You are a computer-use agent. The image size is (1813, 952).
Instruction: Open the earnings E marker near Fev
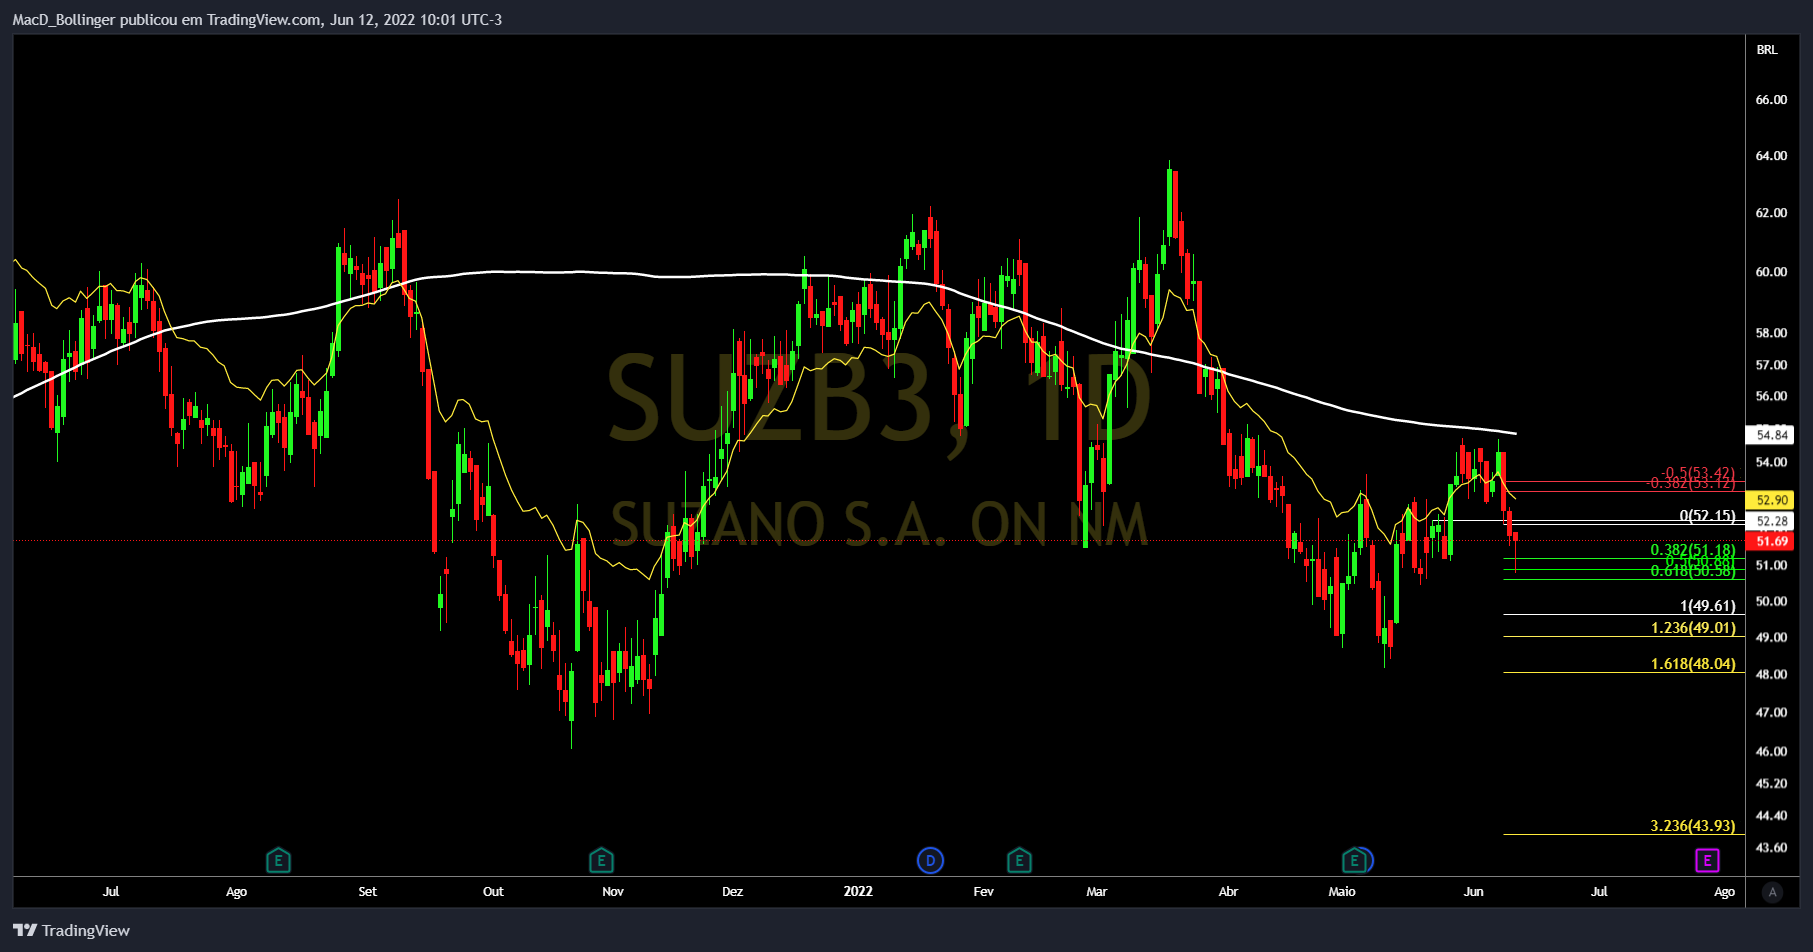click(1018, 860)
